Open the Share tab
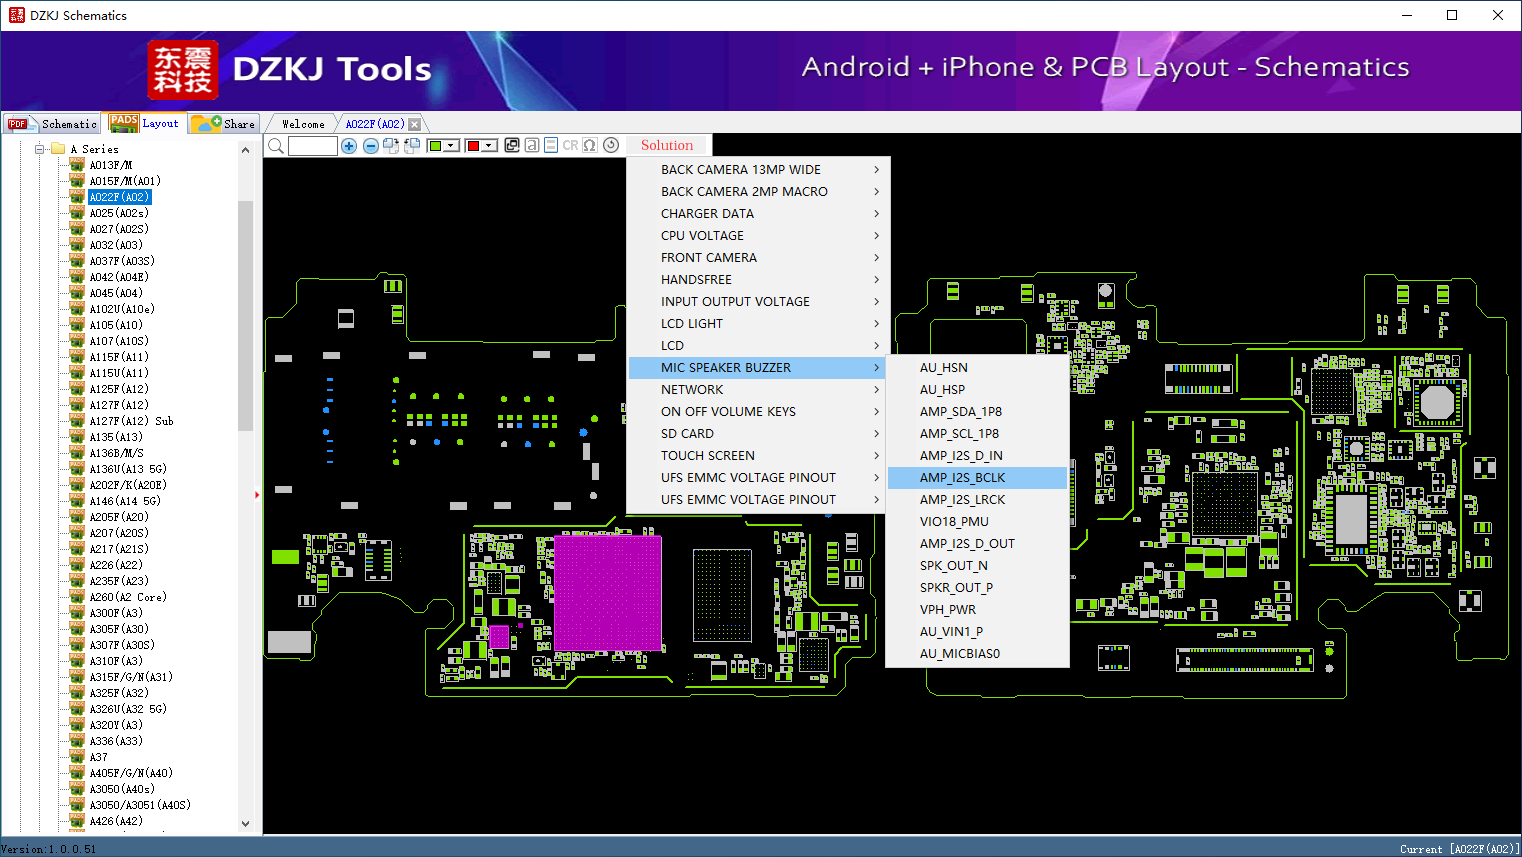The image size is (1522, 857). [x=224, y=124]
